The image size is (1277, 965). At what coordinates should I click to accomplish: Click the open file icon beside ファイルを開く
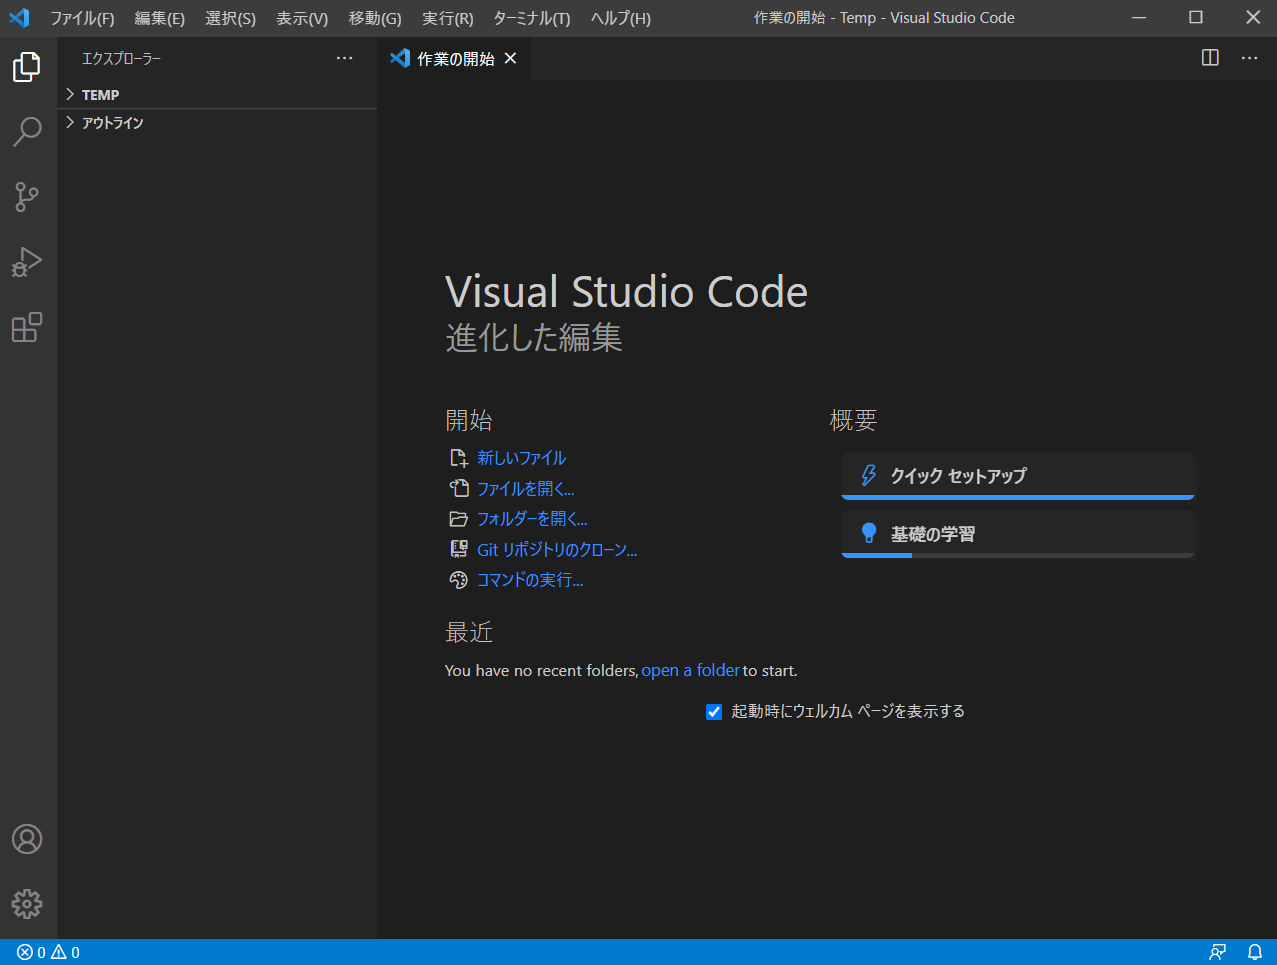click(x=459, y=488)
